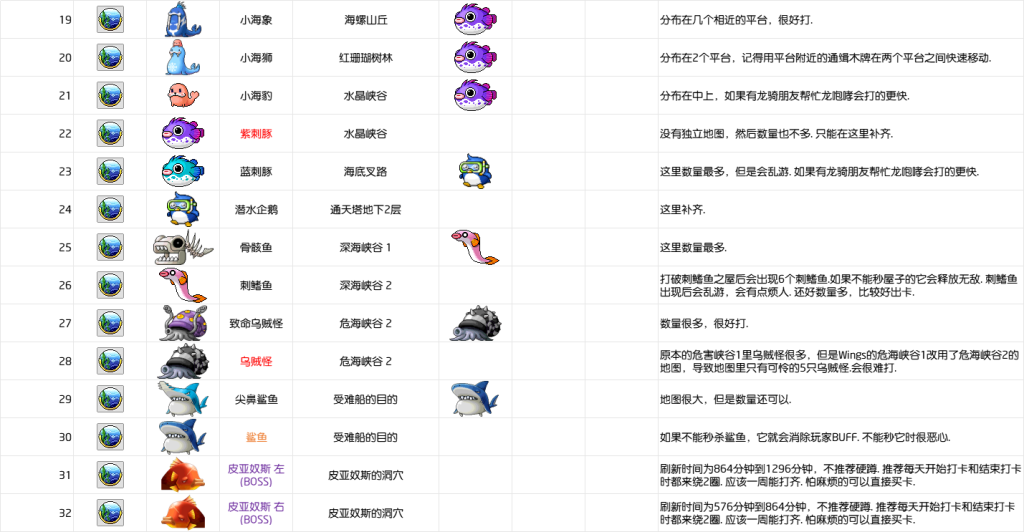Click the red 紫刺豚 monster name
The height and width of the screenshot is (532, 1024).
256,134
